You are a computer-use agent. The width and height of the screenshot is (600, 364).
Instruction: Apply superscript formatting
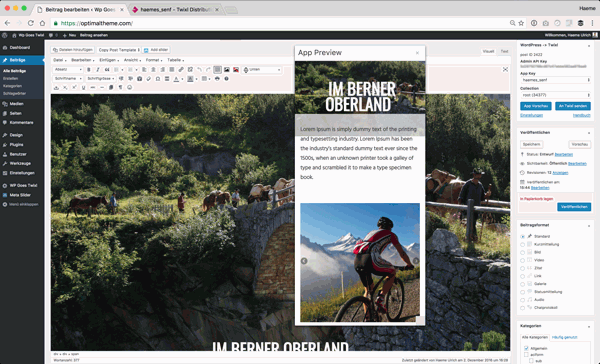pyautogui.click(x=74, y=88)
